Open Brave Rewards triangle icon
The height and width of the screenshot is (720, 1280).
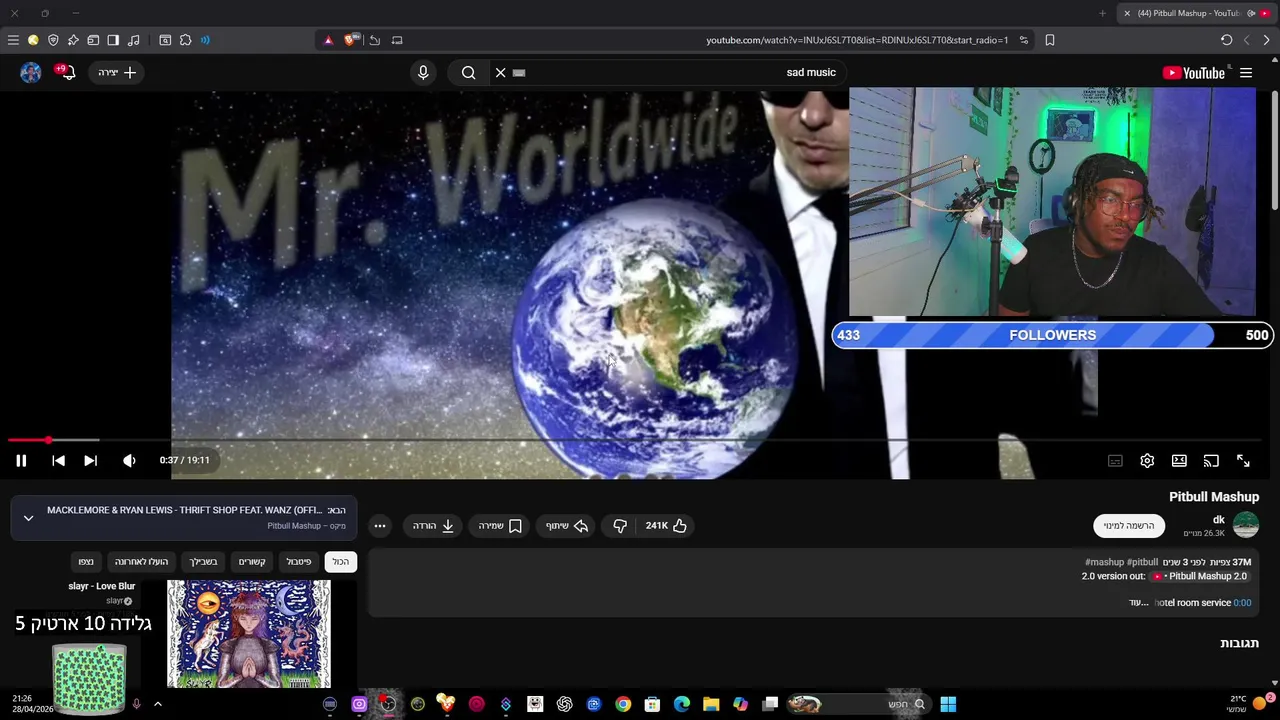click(x=328, y=40)
